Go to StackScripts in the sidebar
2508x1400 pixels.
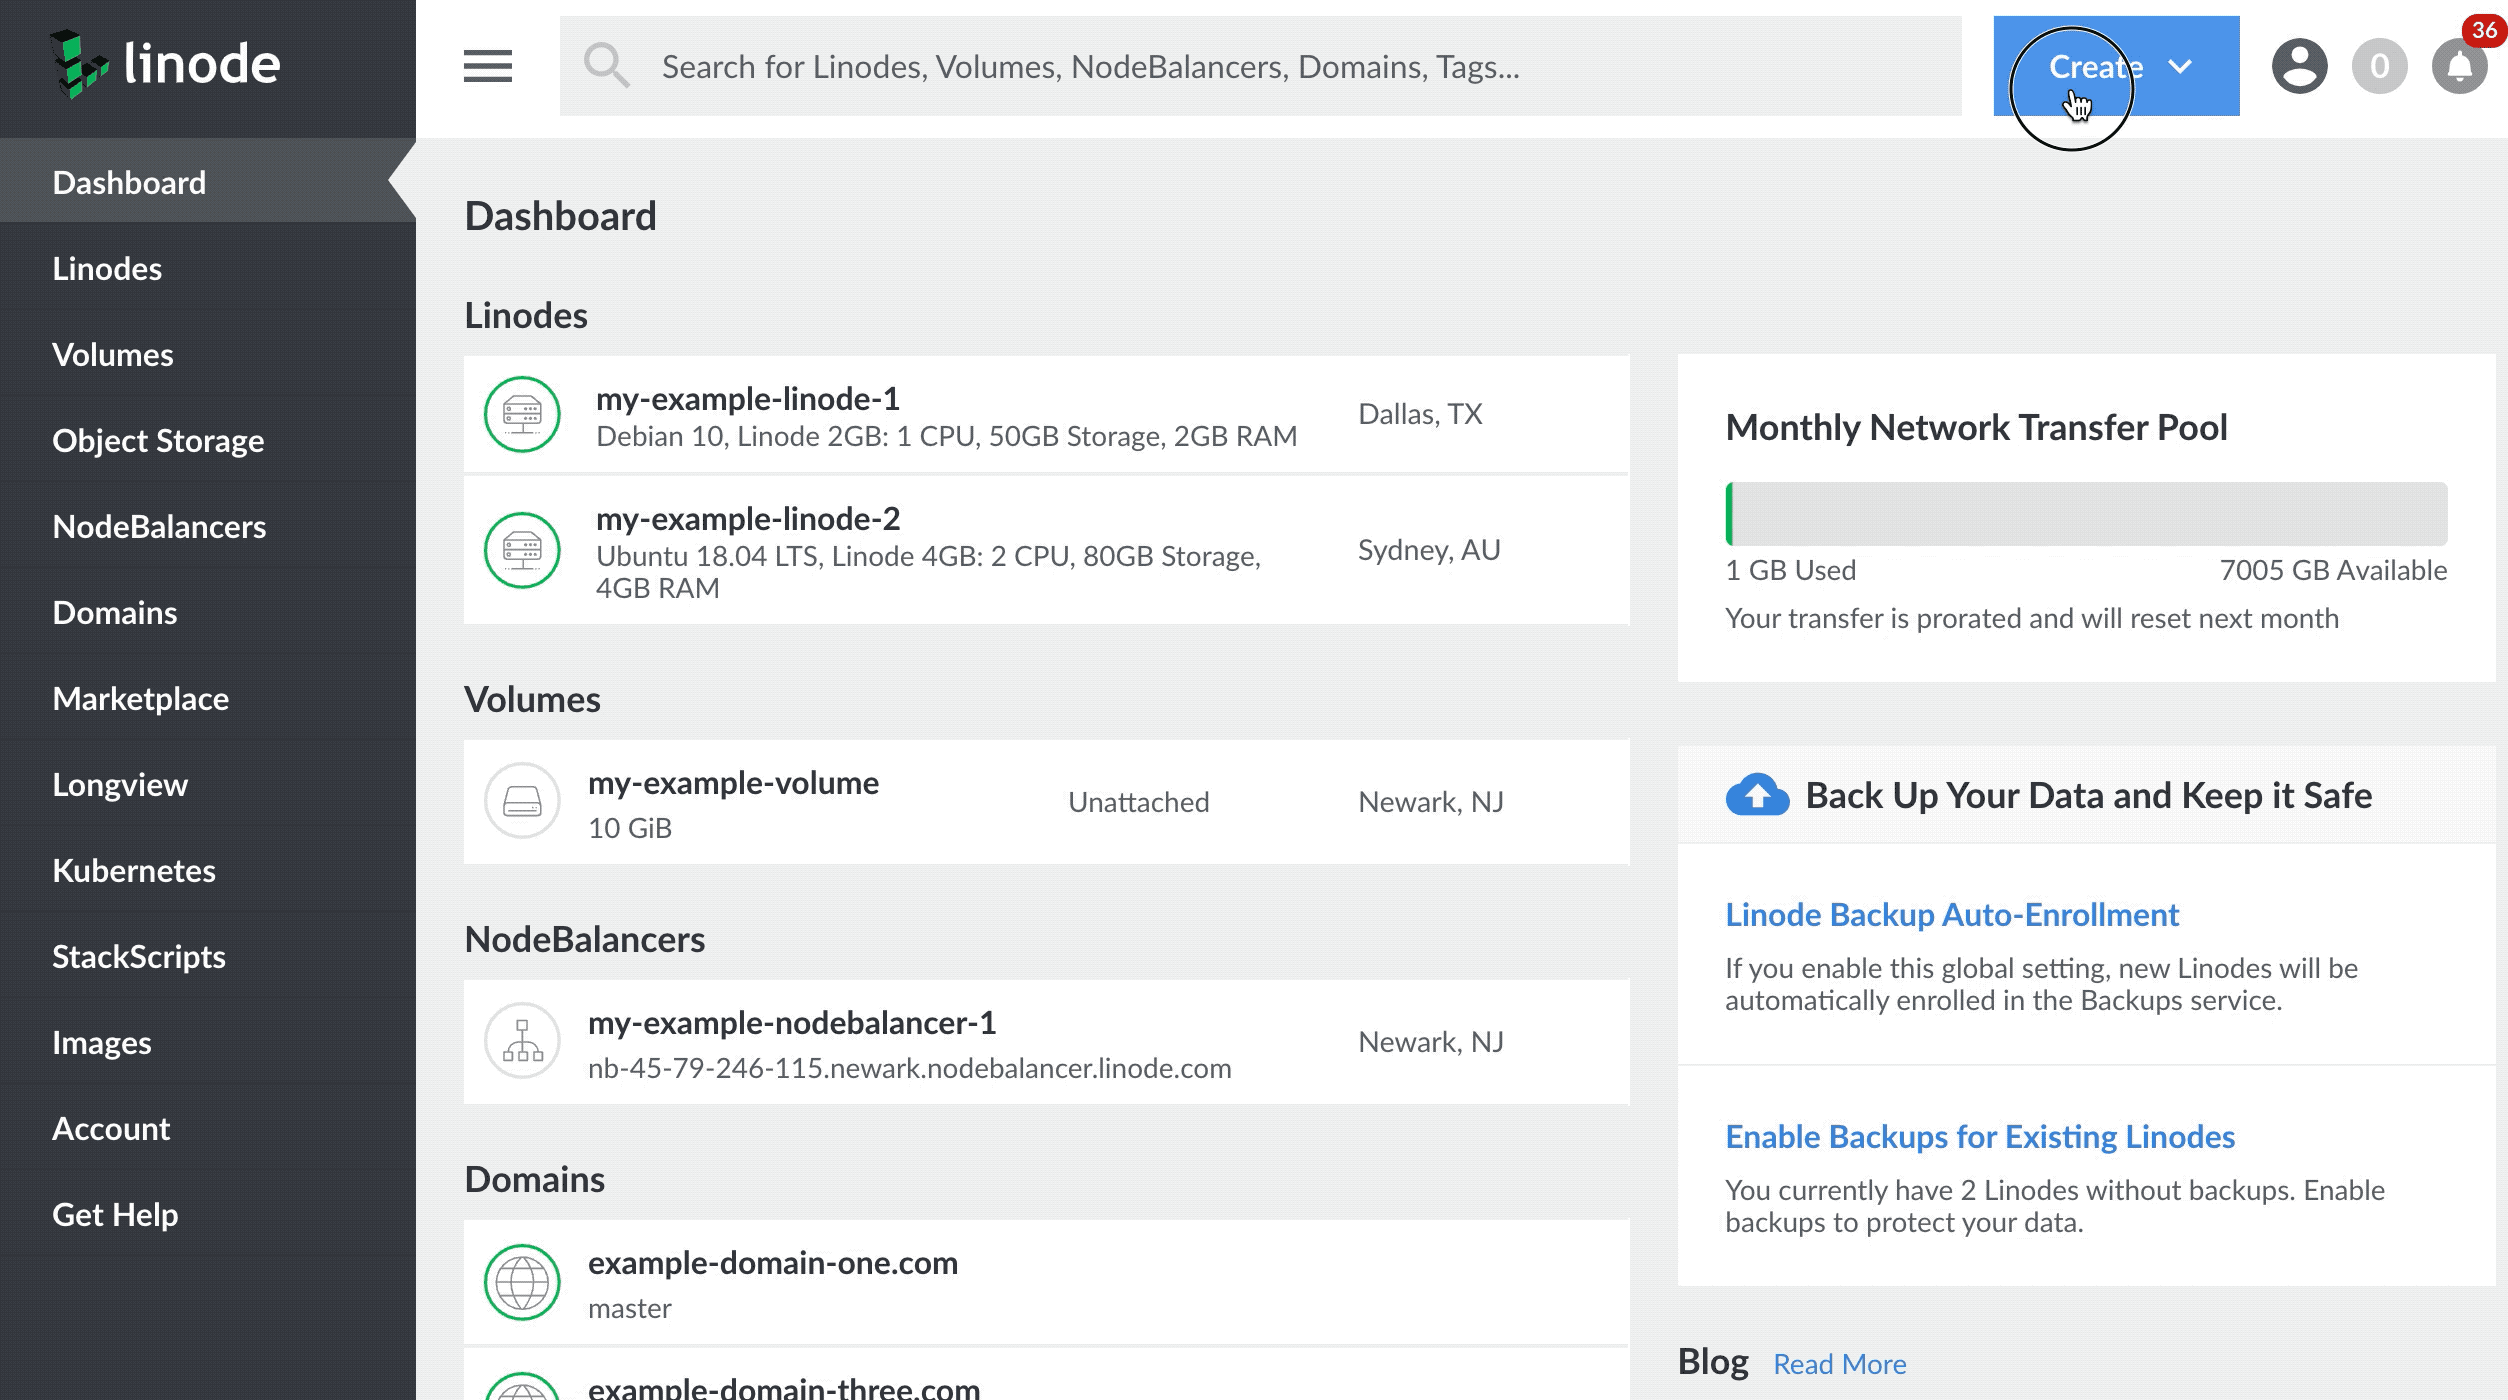tap(139, 956)
